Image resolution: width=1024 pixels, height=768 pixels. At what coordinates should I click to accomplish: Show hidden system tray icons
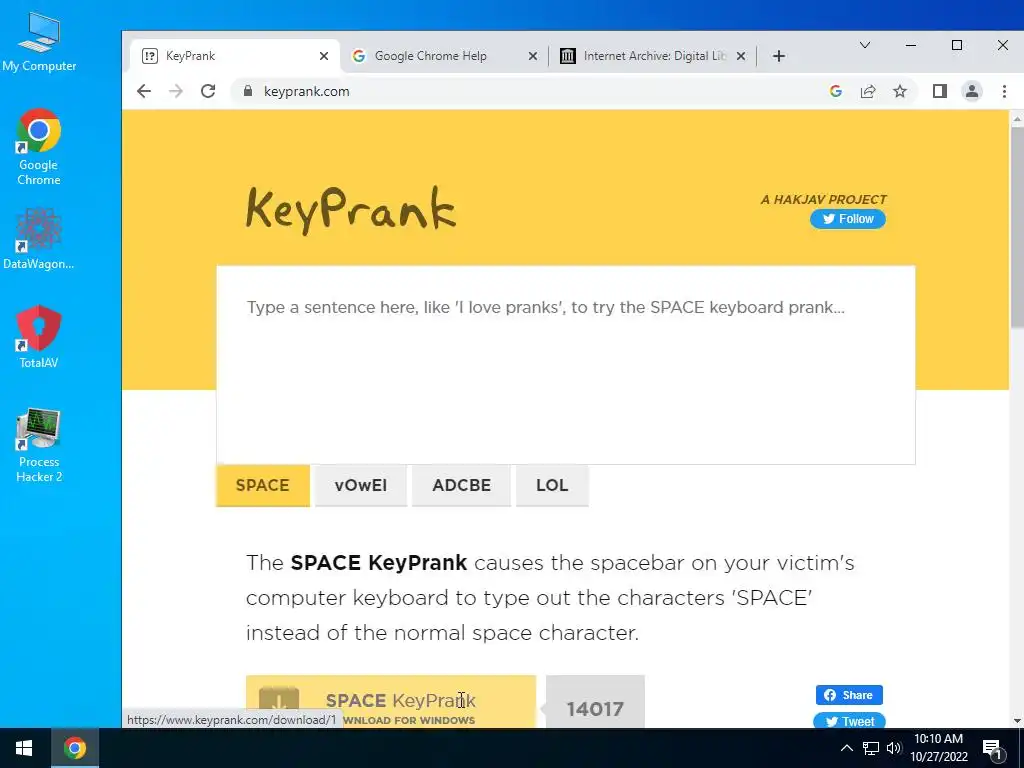(x=846, y=748)
